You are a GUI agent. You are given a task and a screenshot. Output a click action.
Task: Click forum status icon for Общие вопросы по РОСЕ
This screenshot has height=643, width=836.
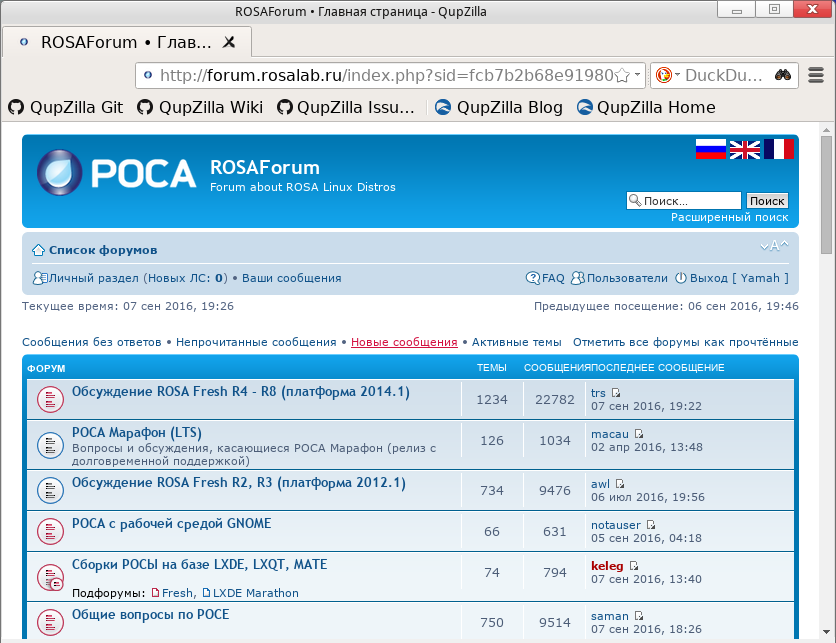51,622
